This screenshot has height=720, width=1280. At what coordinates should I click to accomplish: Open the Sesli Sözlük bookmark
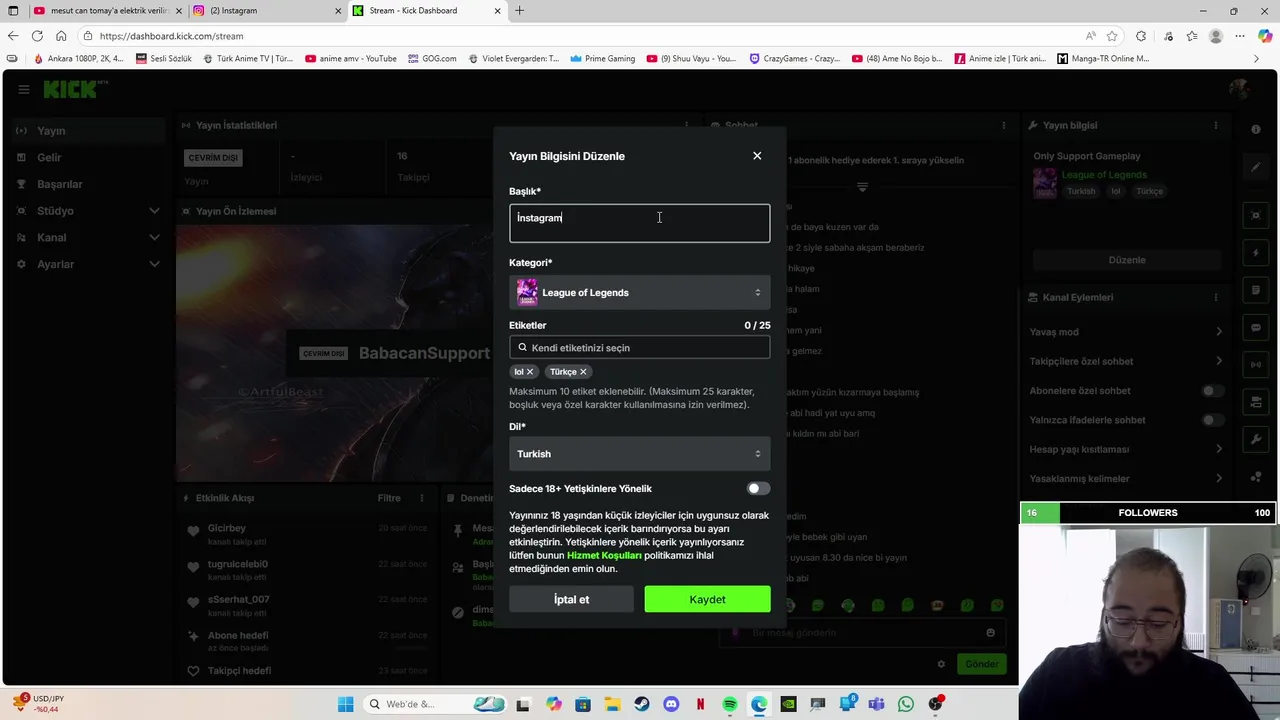click(163, 58)
